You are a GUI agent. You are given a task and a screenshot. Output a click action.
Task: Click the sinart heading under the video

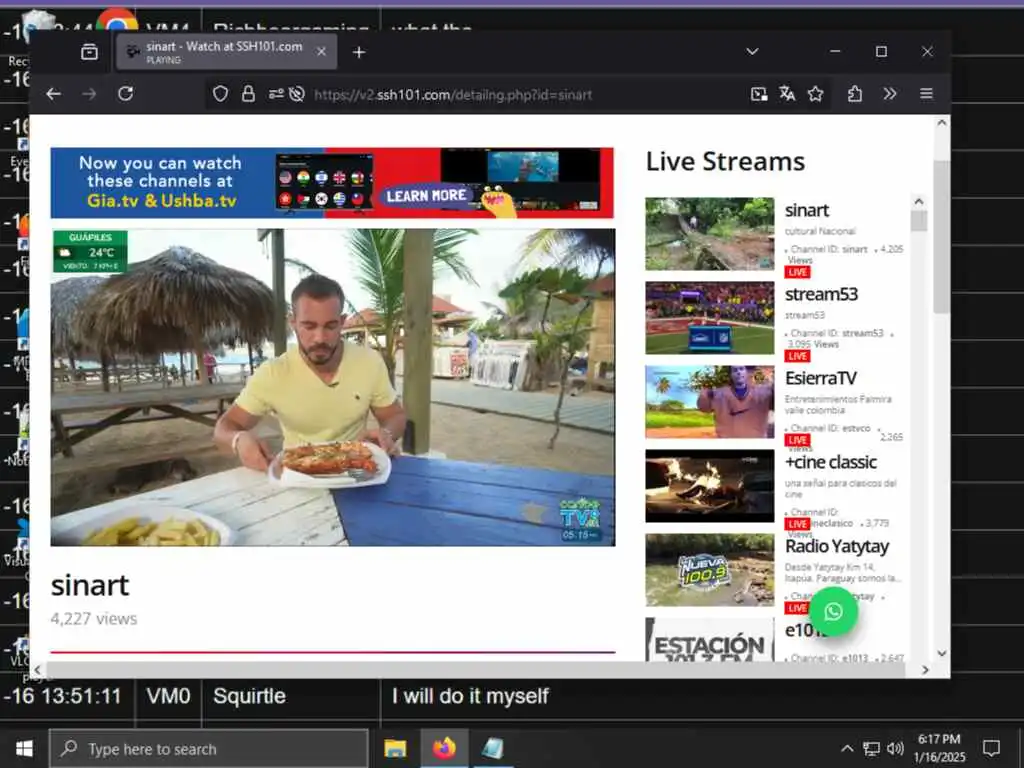pyautogui.click(x=89, y=585)
